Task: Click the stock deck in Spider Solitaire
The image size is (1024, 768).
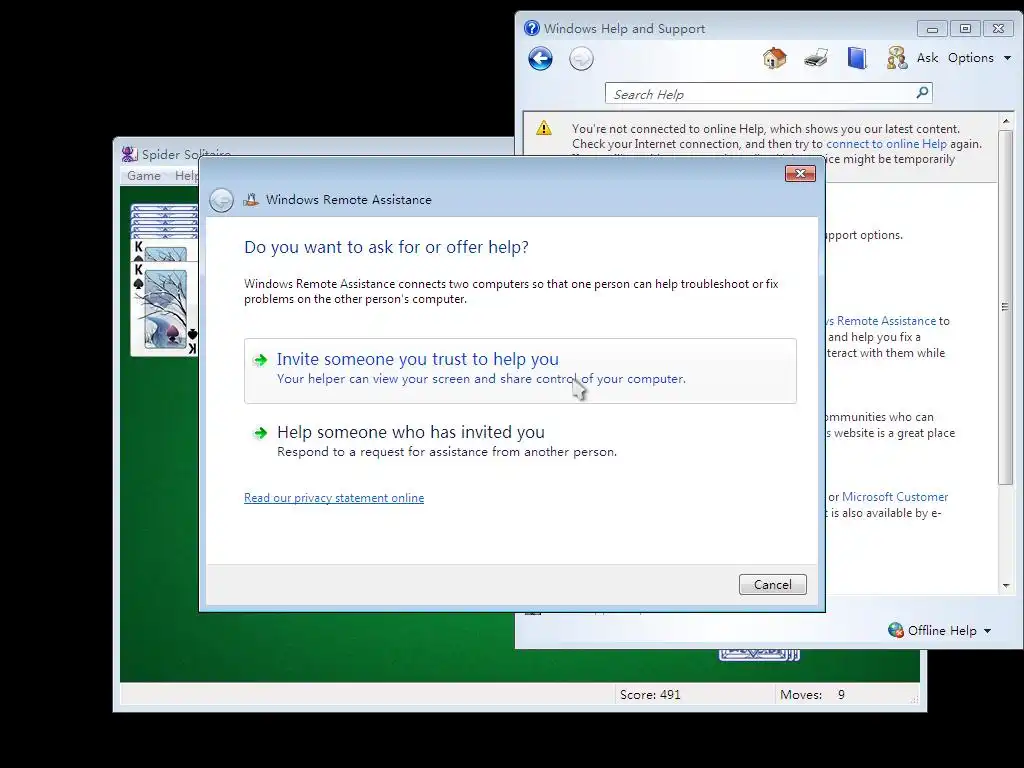Action: (760, 654)
